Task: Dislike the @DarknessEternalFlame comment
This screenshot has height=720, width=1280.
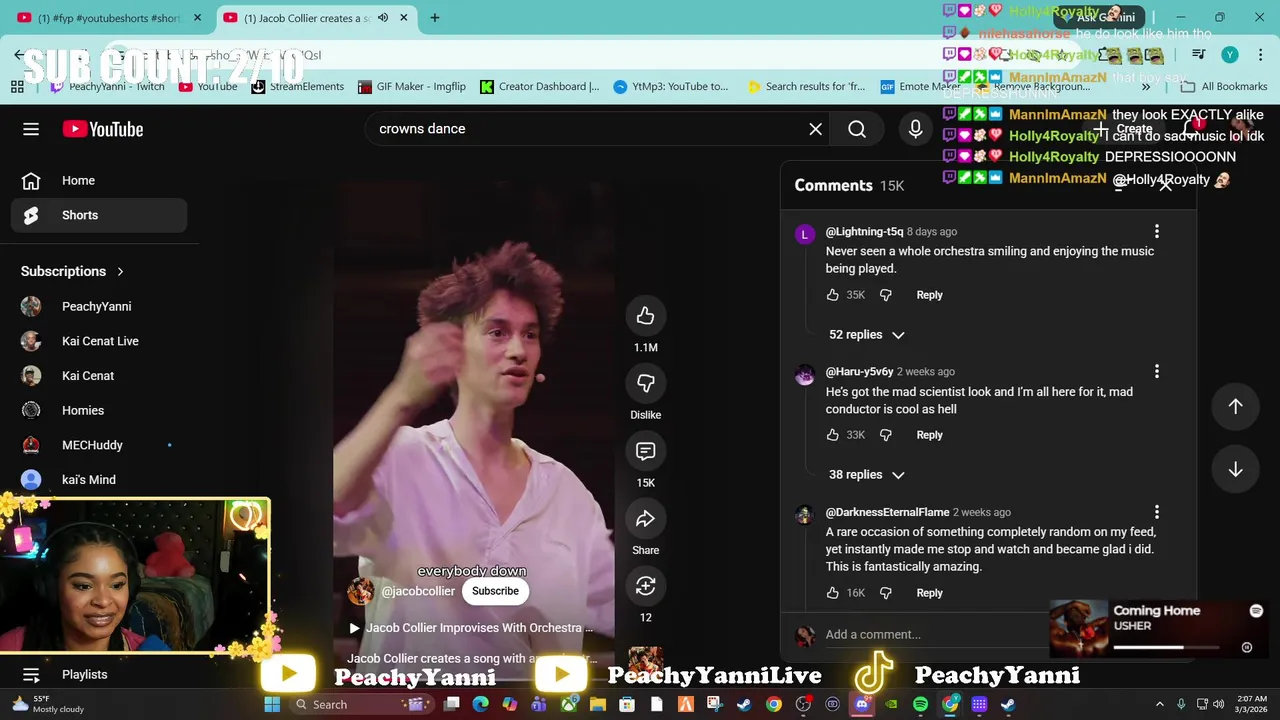Action: [x=885, y=593]
